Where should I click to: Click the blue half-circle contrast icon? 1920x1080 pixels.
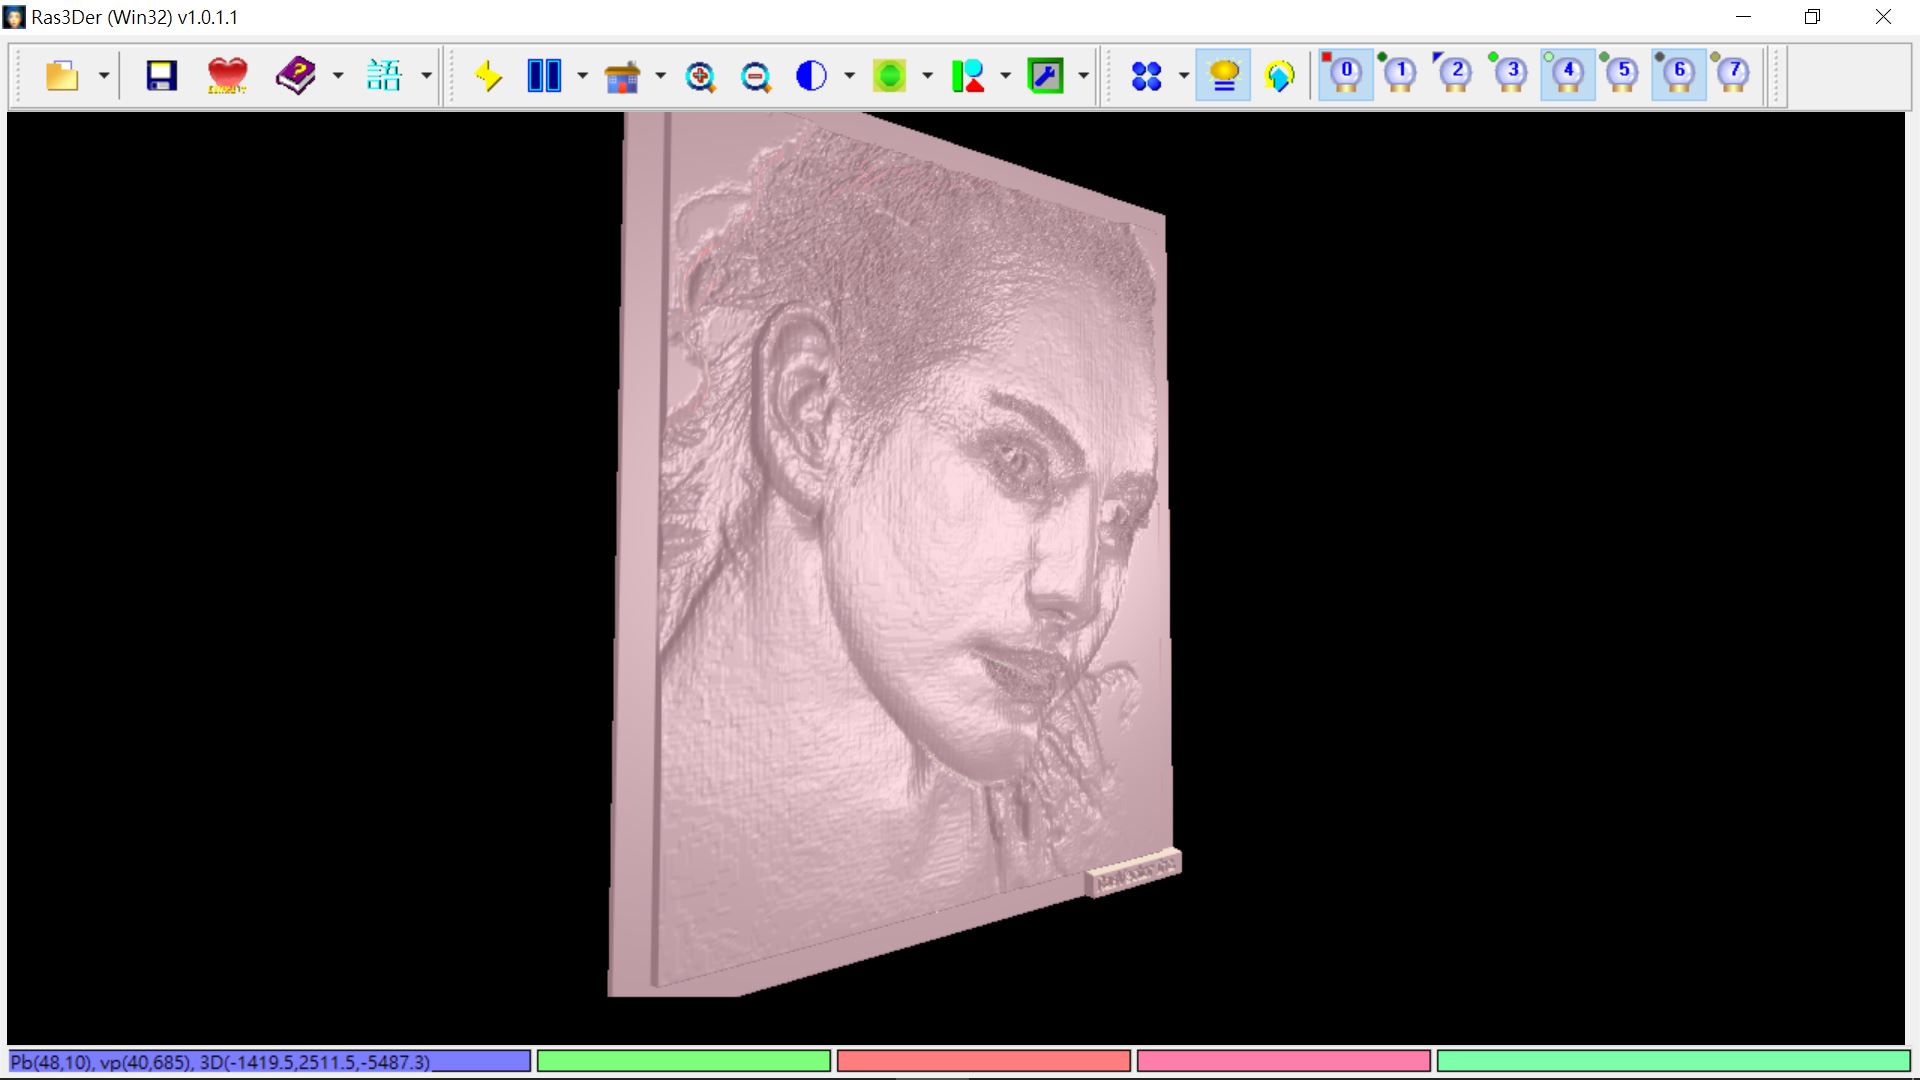[x=811, y=76]
